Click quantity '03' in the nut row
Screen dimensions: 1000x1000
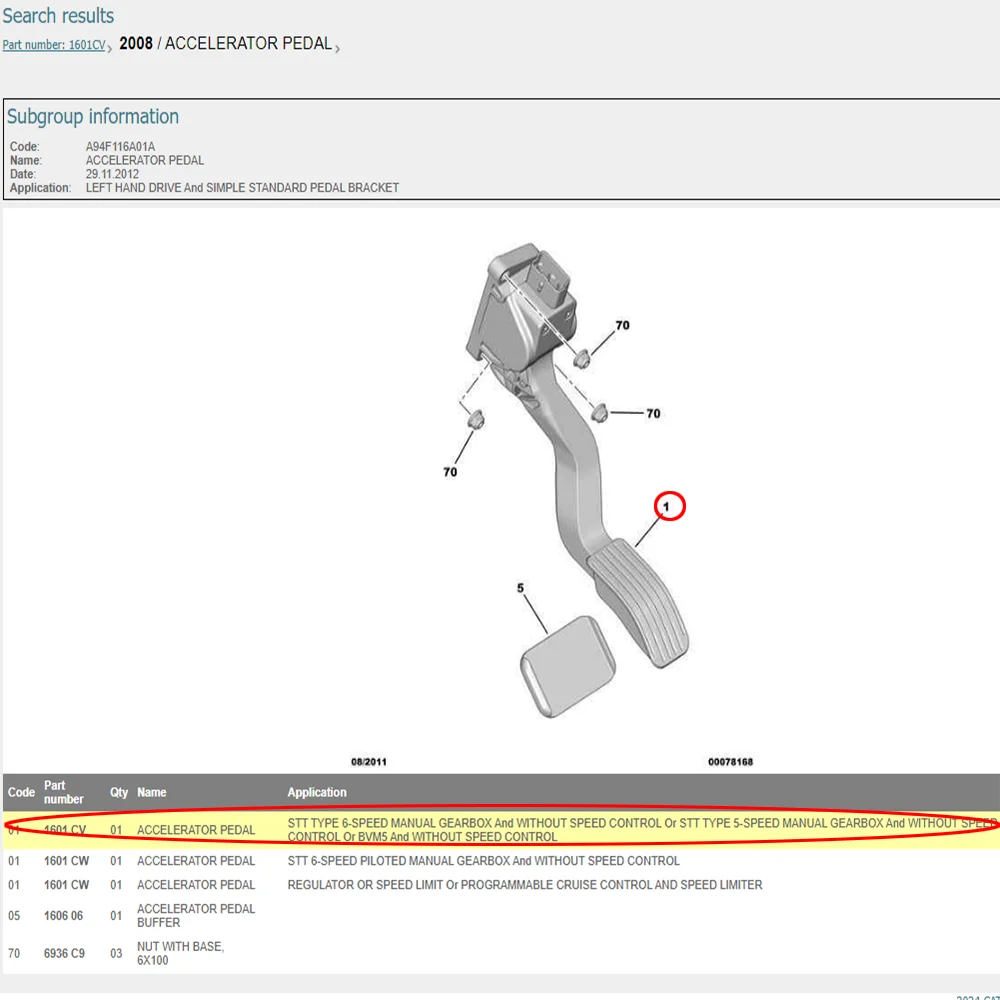pos(116,953)
